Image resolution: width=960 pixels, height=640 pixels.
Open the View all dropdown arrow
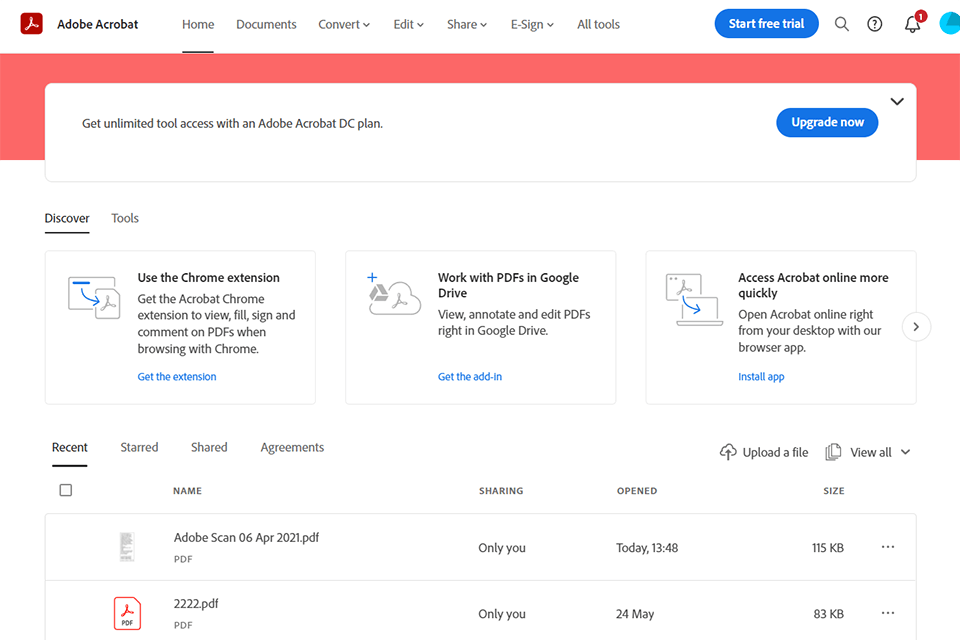pyautogui.click(x=906, y=452)
